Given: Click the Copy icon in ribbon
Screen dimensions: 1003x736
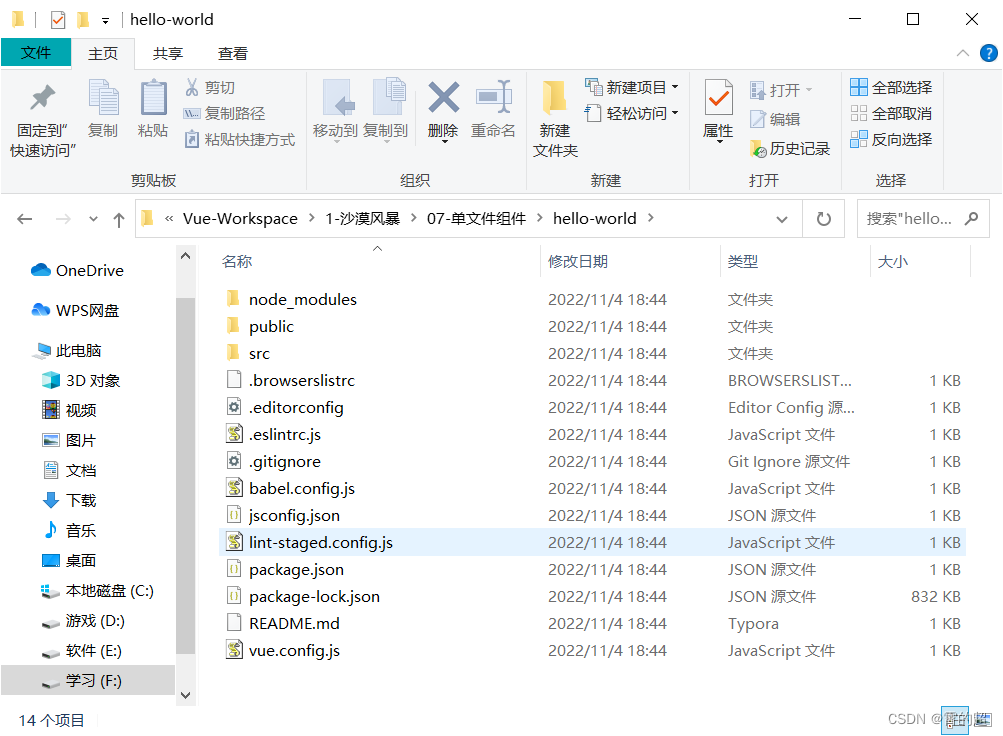Looking at the screenshot, I should 103,97.
